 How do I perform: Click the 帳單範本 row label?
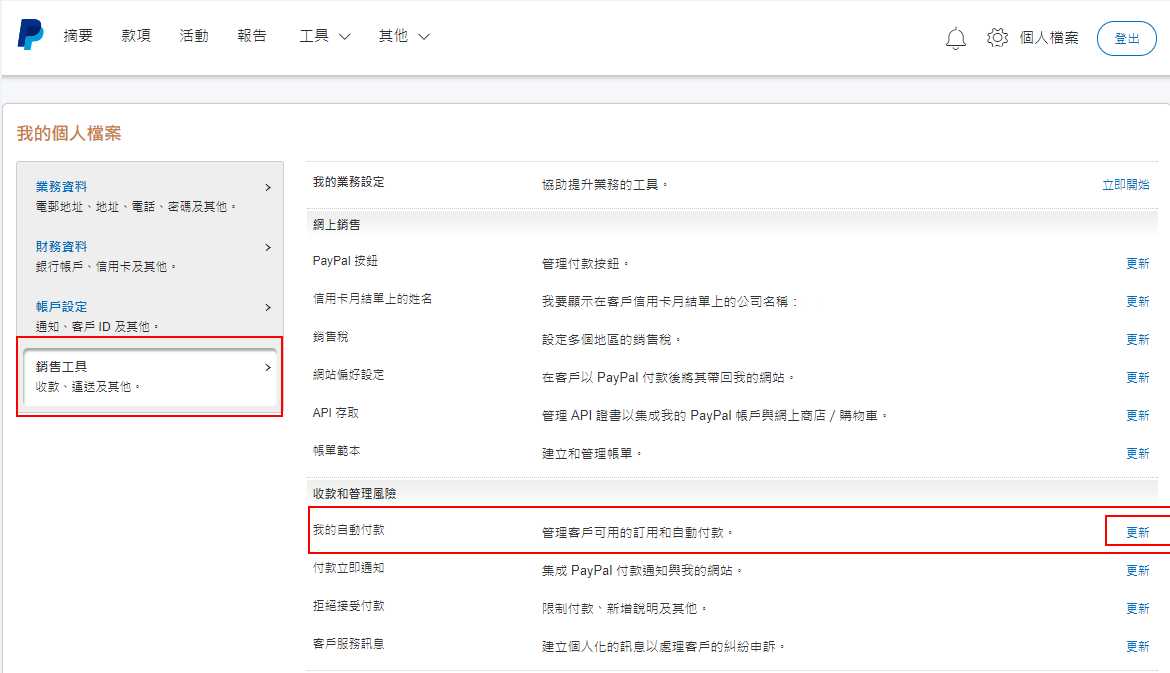pyautogui.click(x=337, y=451)
